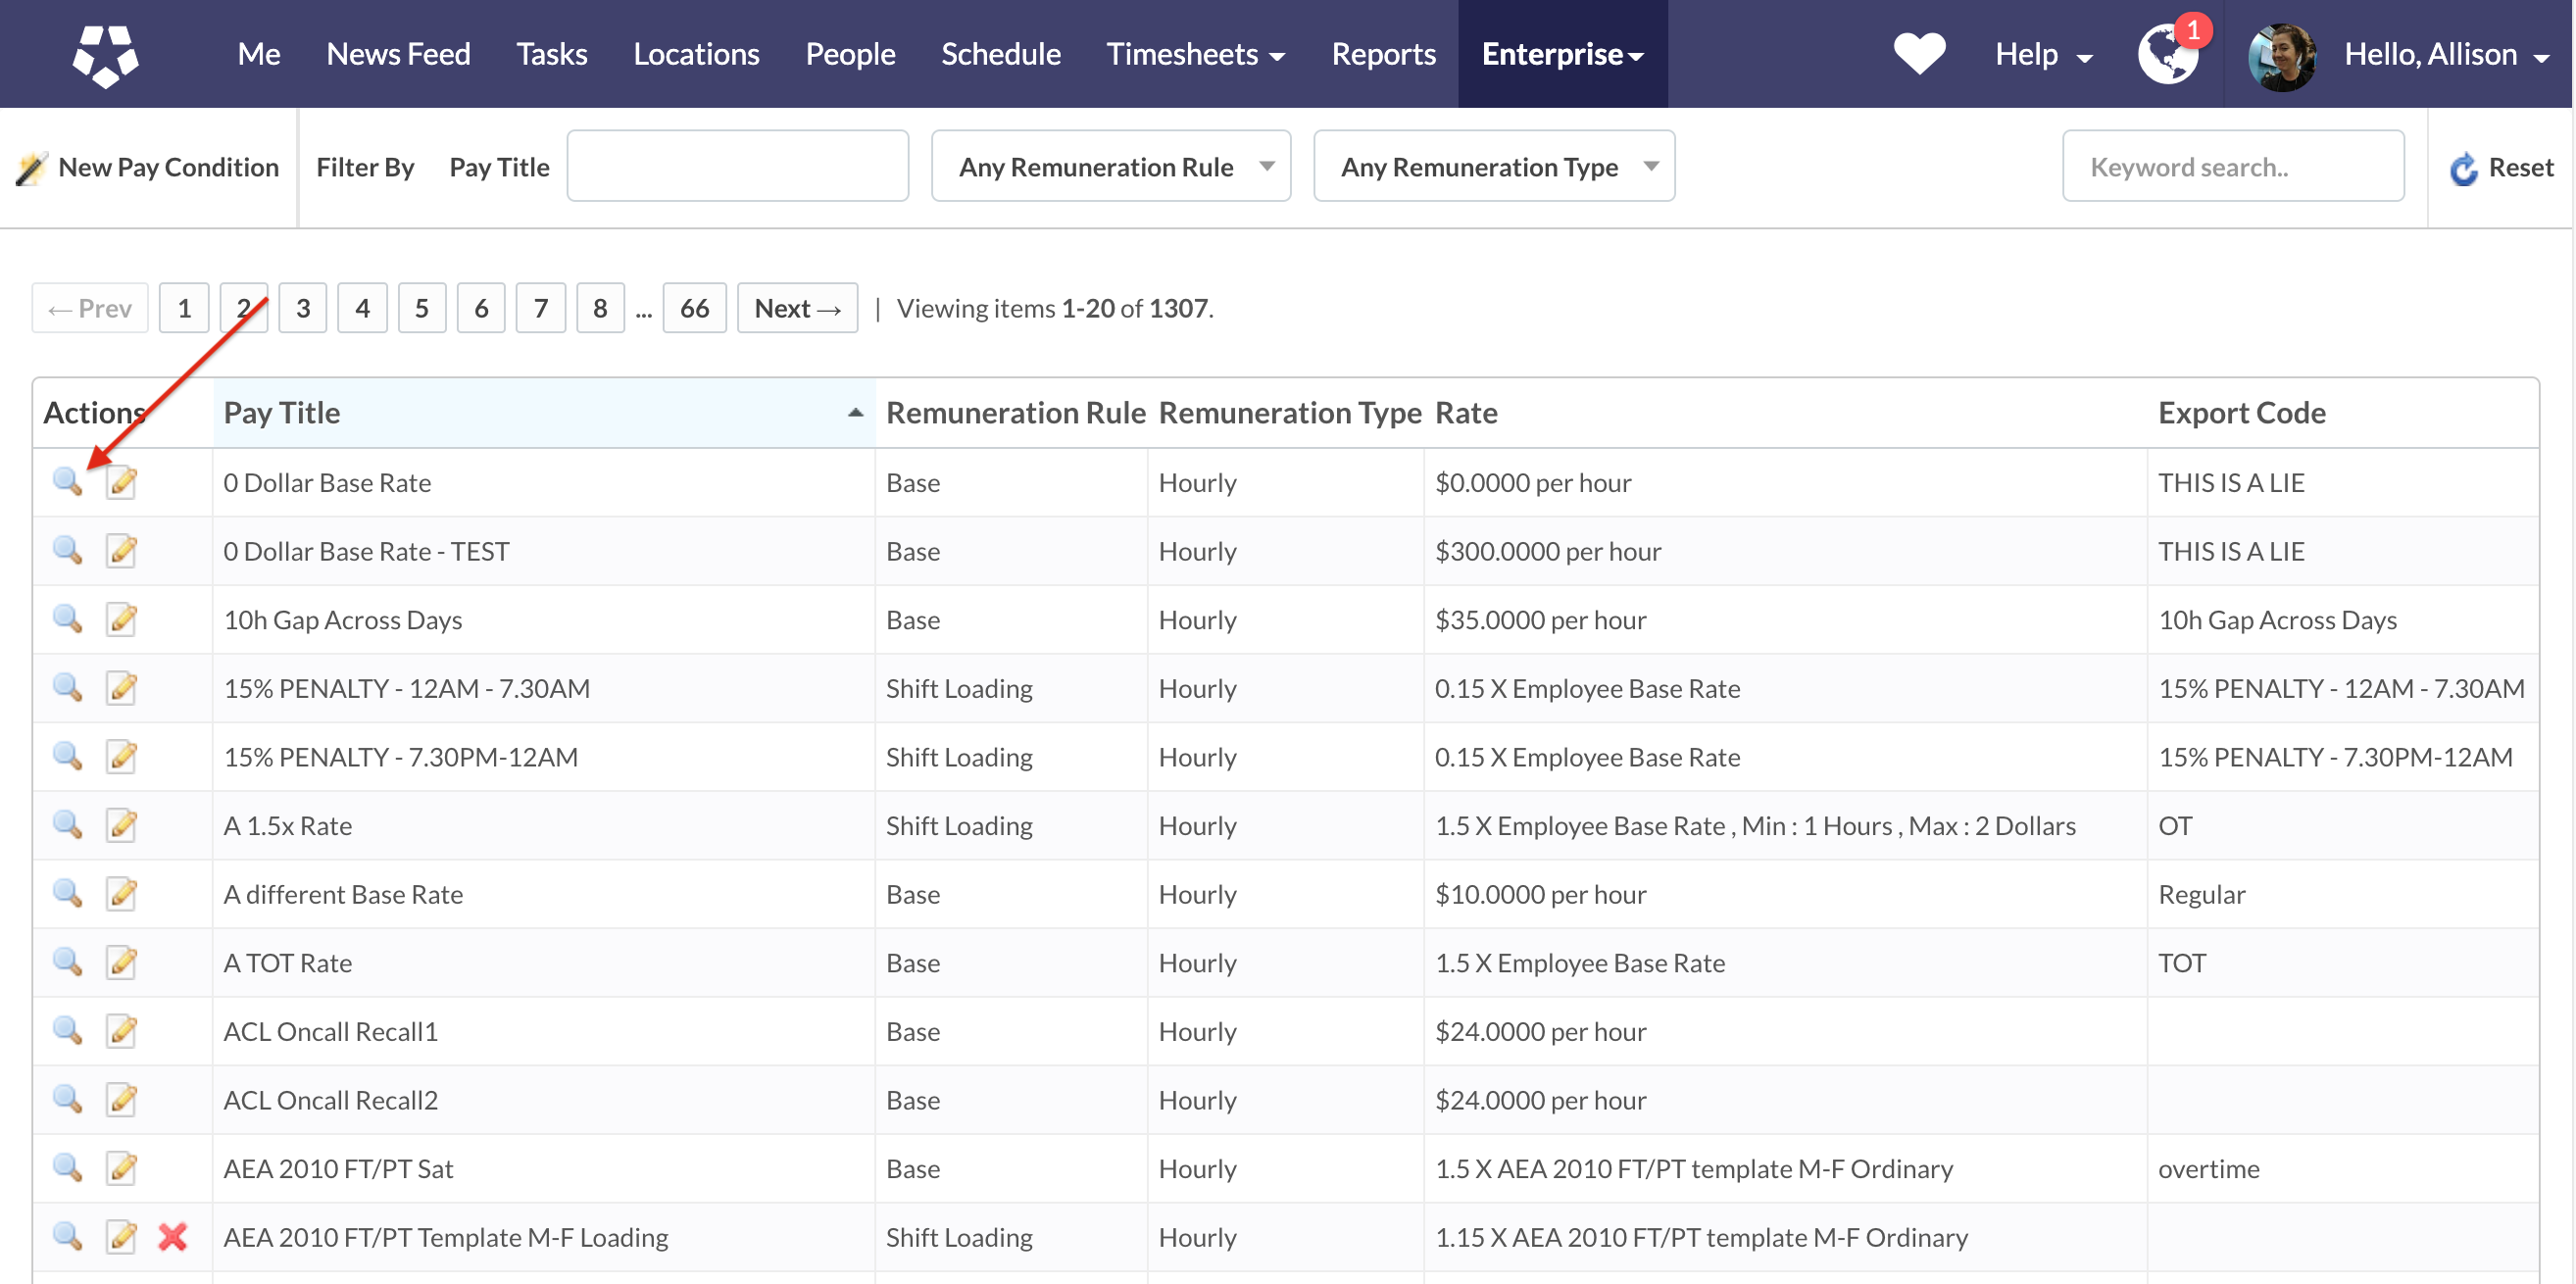Click the edit pencil for 10h Gap Across Days

[x=122, y=619]
